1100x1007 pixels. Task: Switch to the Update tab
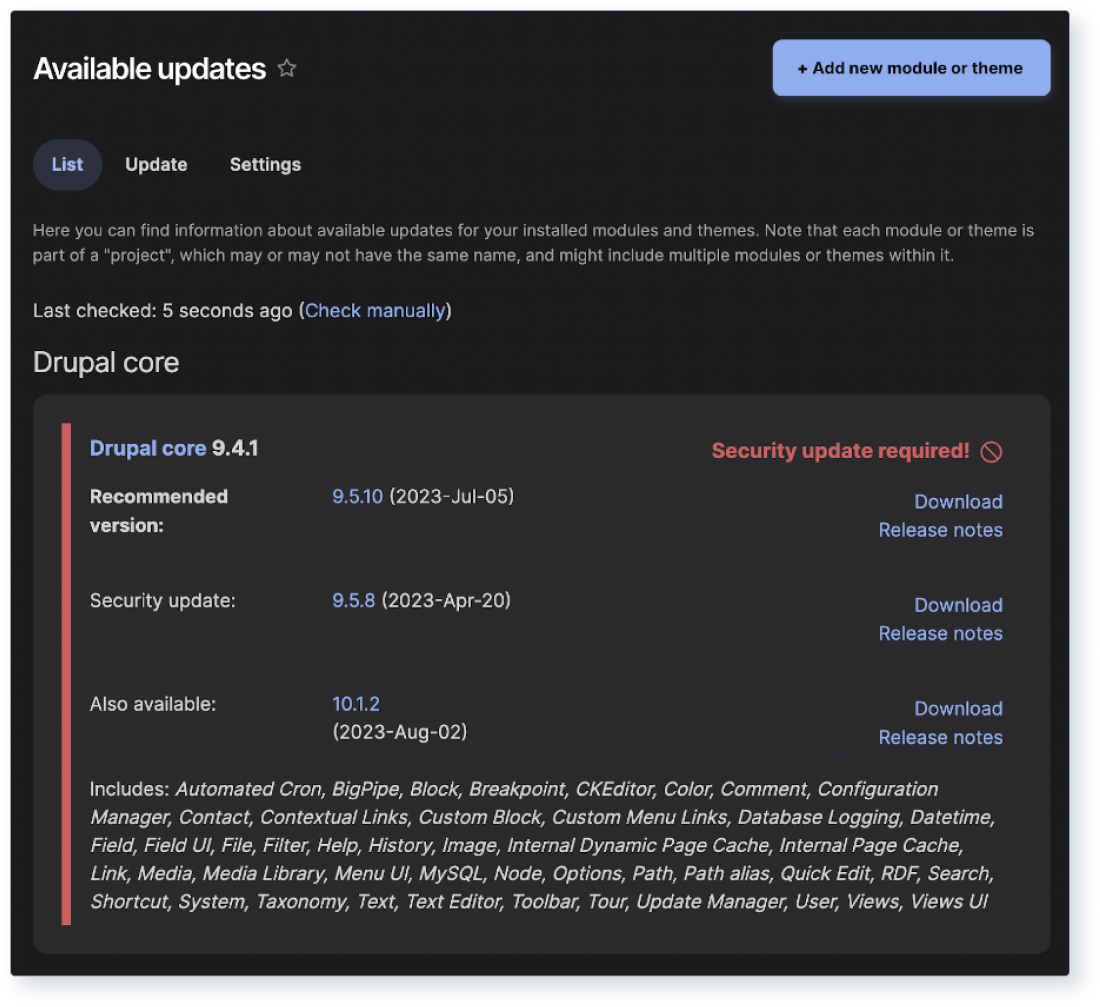pos(156,164)
